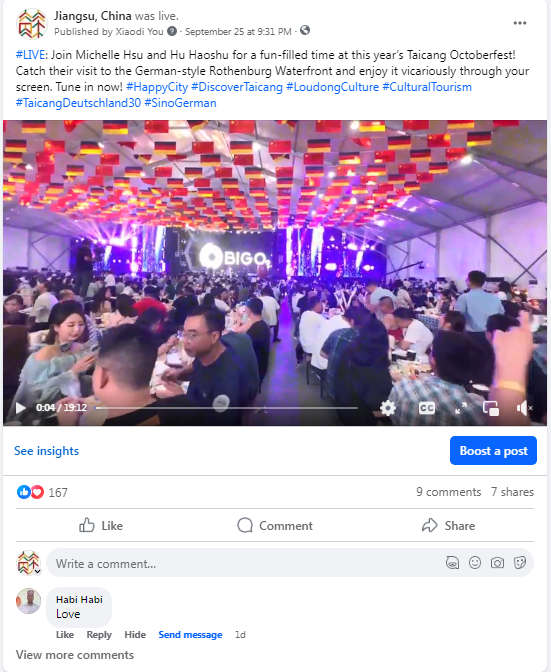Image resolution: width=551 pixels, height=672 pixels.
Task: Add a sticker to comment
Action: 520,562
